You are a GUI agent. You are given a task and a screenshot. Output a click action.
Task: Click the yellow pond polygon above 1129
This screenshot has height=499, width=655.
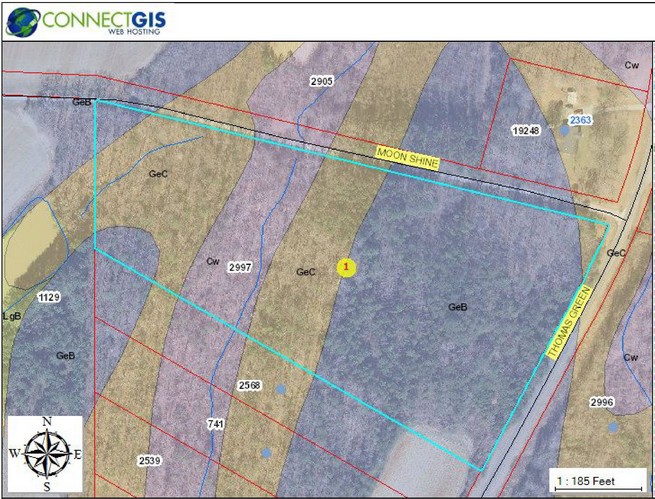point(35,242)
